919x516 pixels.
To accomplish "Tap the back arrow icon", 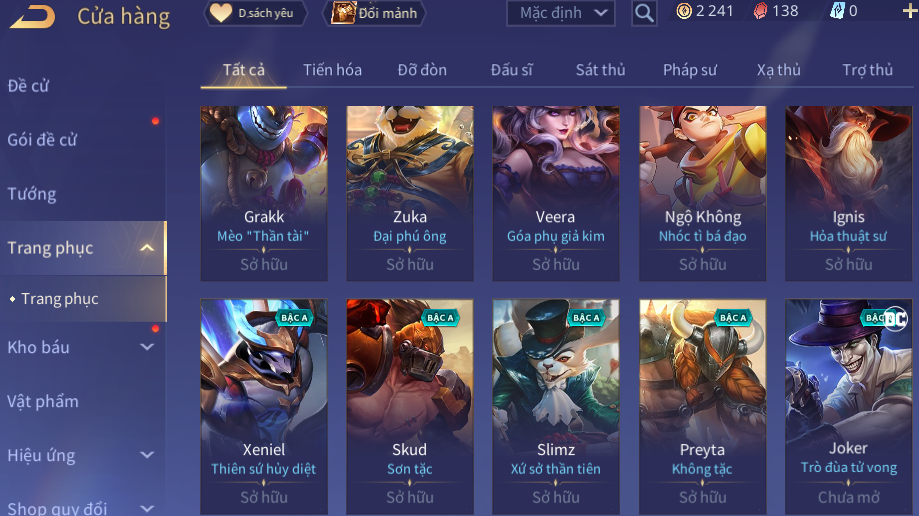I will tap(33, 16).
